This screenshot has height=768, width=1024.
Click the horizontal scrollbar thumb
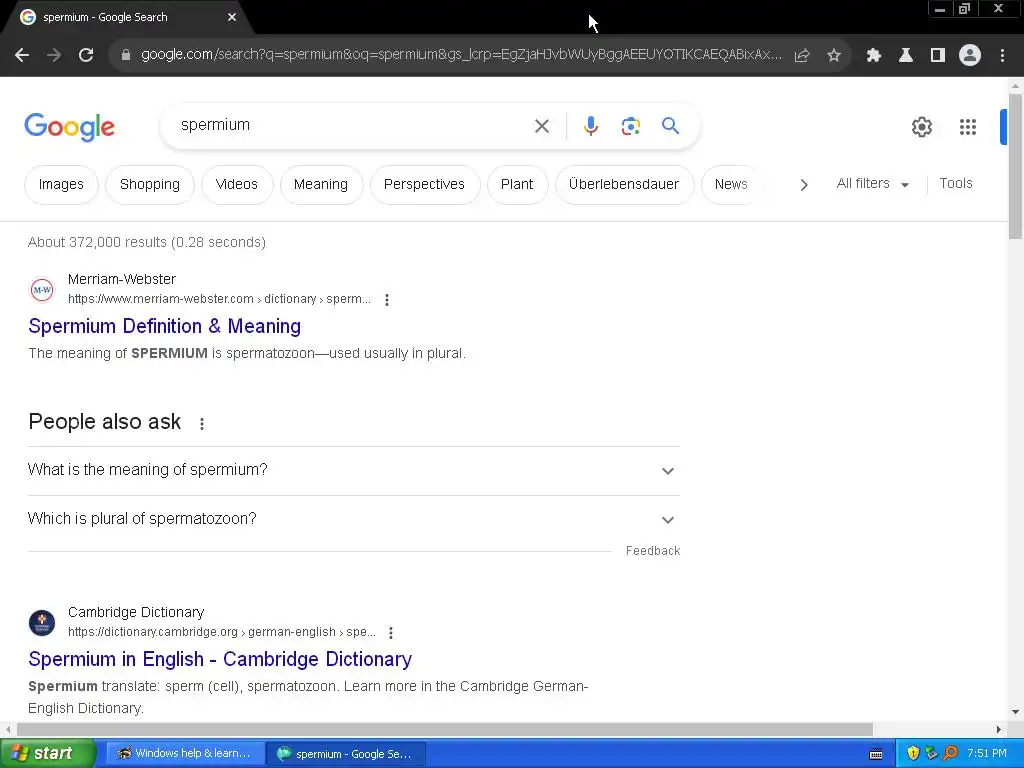point(445,729)
